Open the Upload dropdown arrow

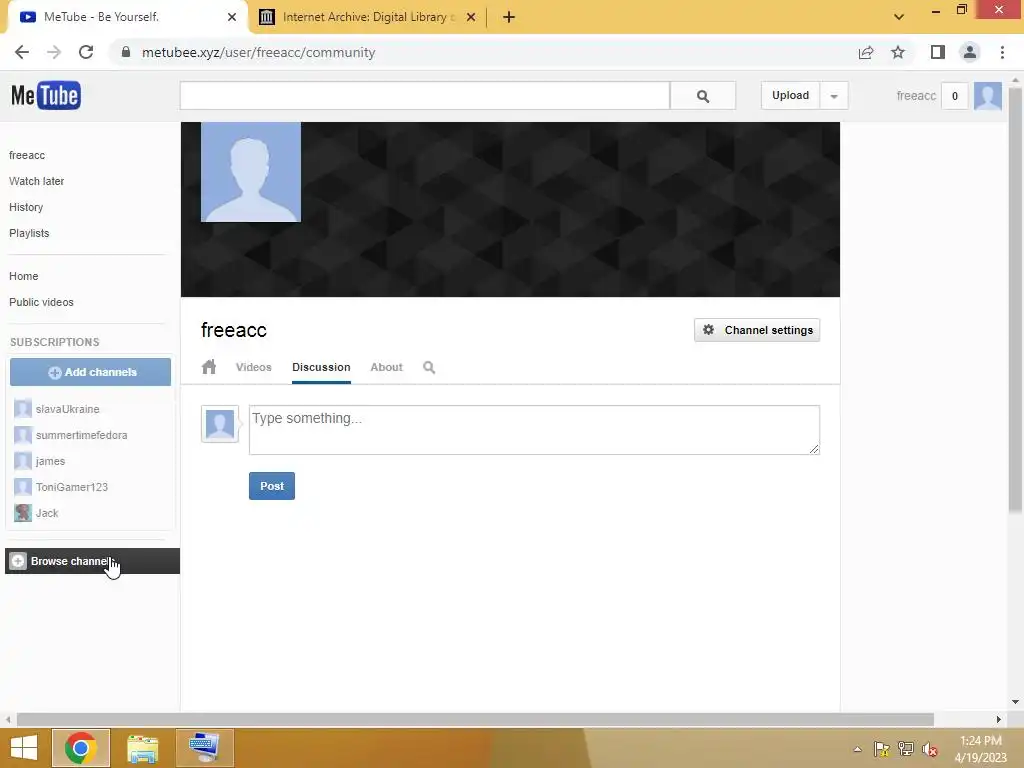834,96
